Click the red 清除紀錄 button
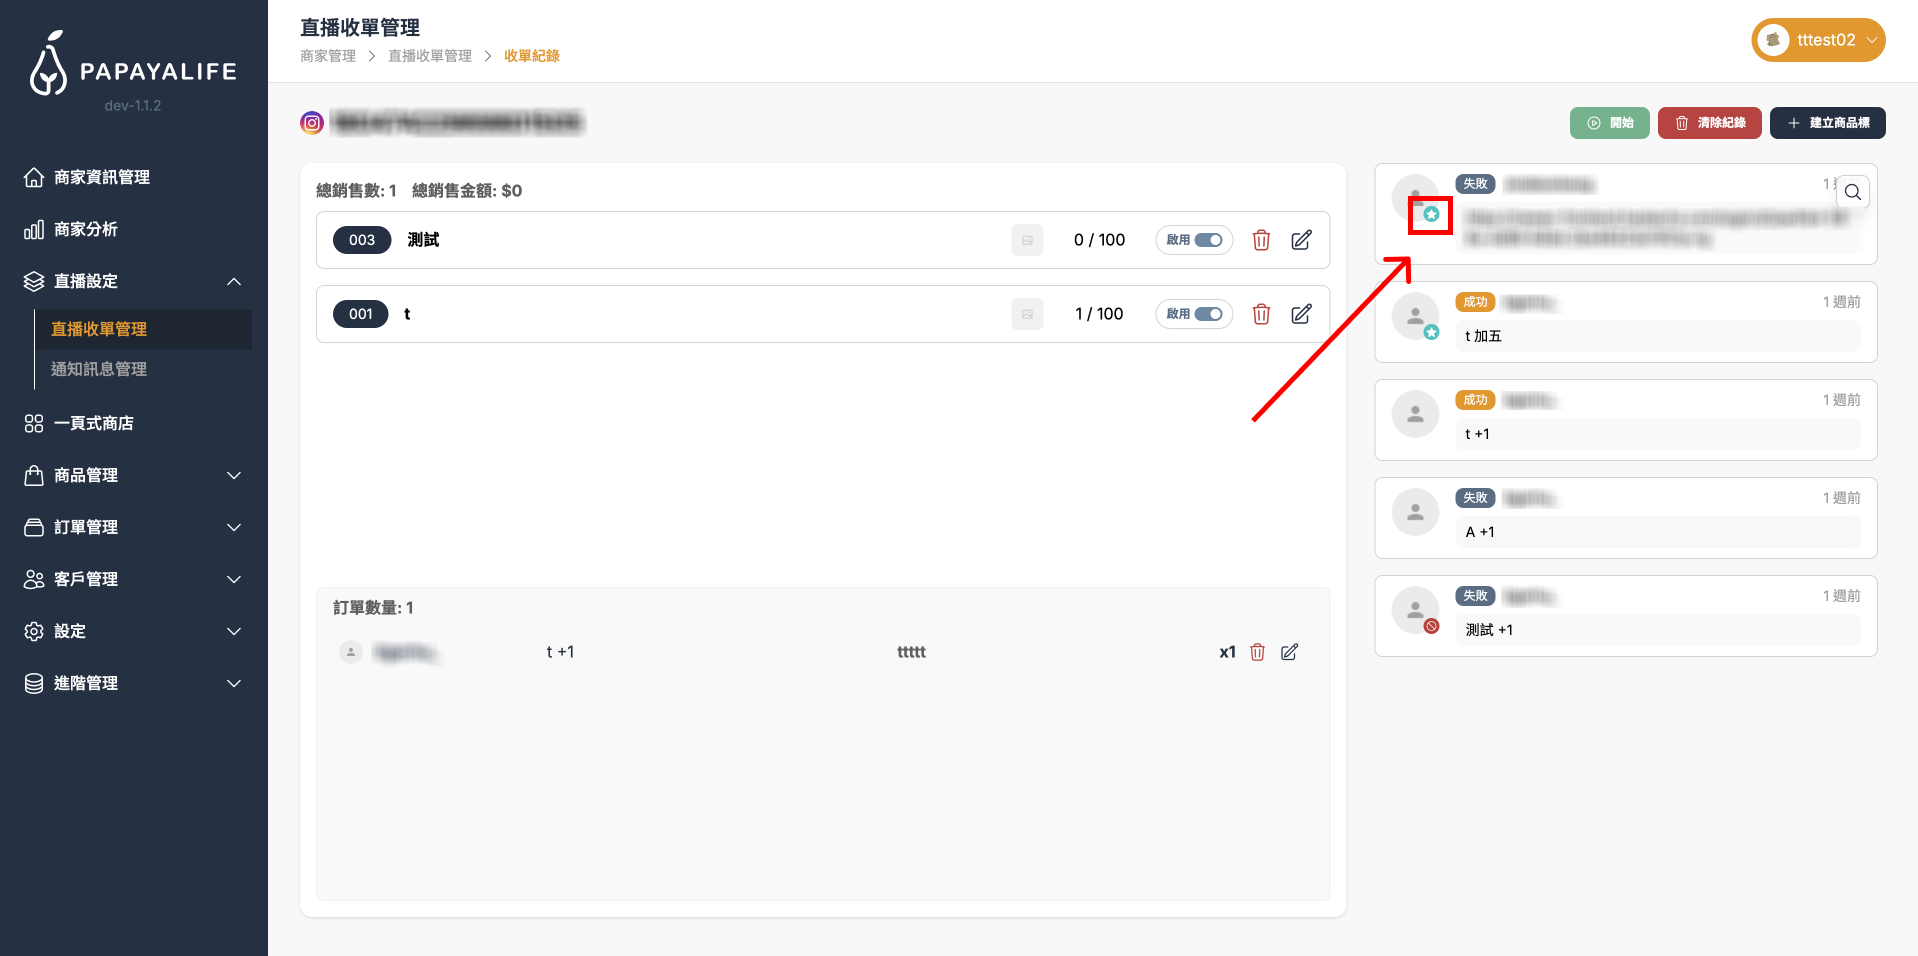 (1709, 123)
